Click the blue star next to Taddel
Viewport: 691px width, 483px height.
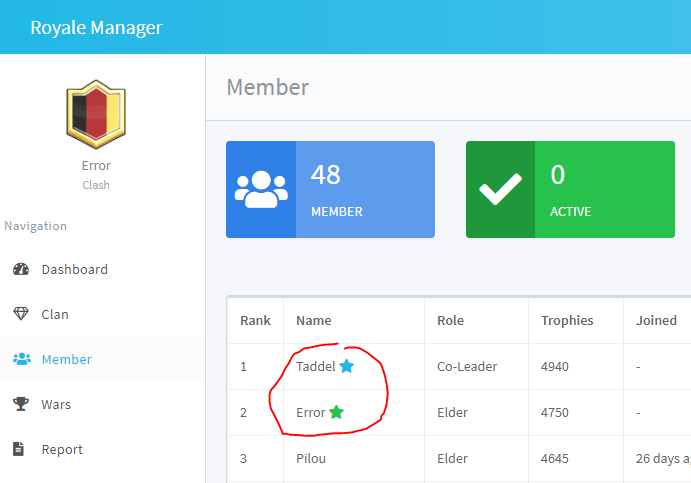(347, 366)
